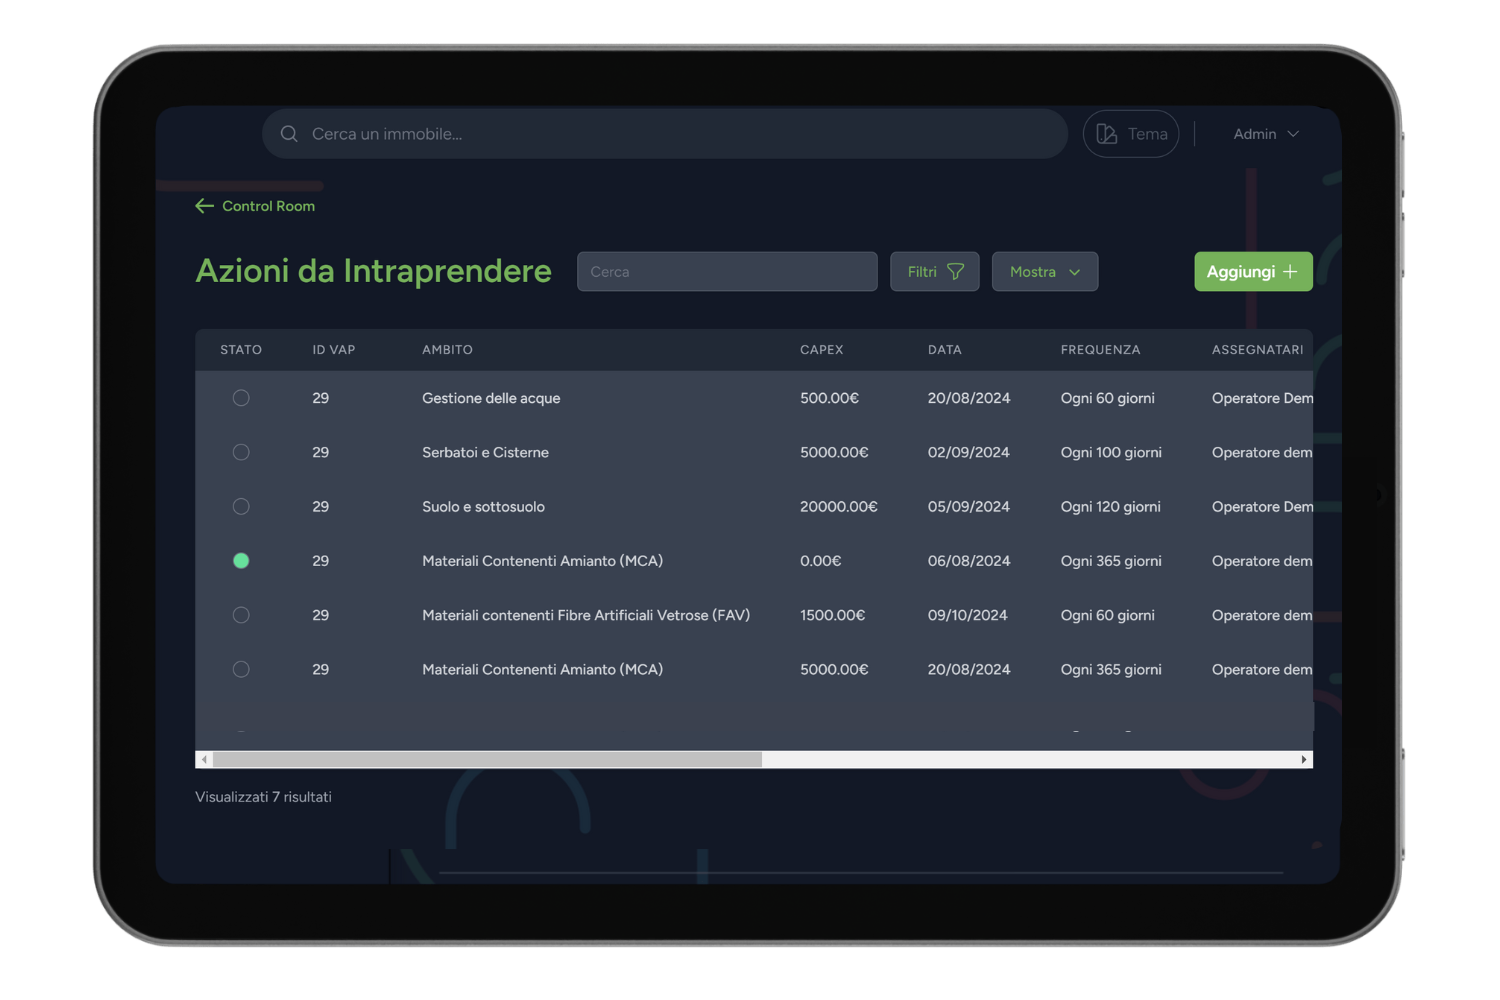Image resolution: width=1500 pixels, height=1000 pixels.
Task: Toggle status circle for Gestione delle acque
Action: [x=241, y=398]
